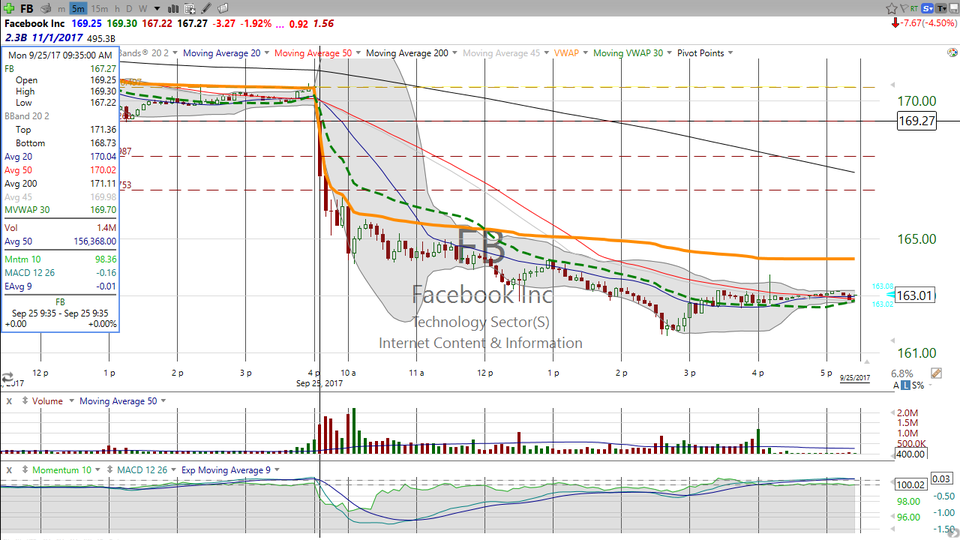The height and width of the screenshot is (540, 960).
Task: Open the Bollinger Bands 20 2 dropdown
Action: [x=175, y=53]
